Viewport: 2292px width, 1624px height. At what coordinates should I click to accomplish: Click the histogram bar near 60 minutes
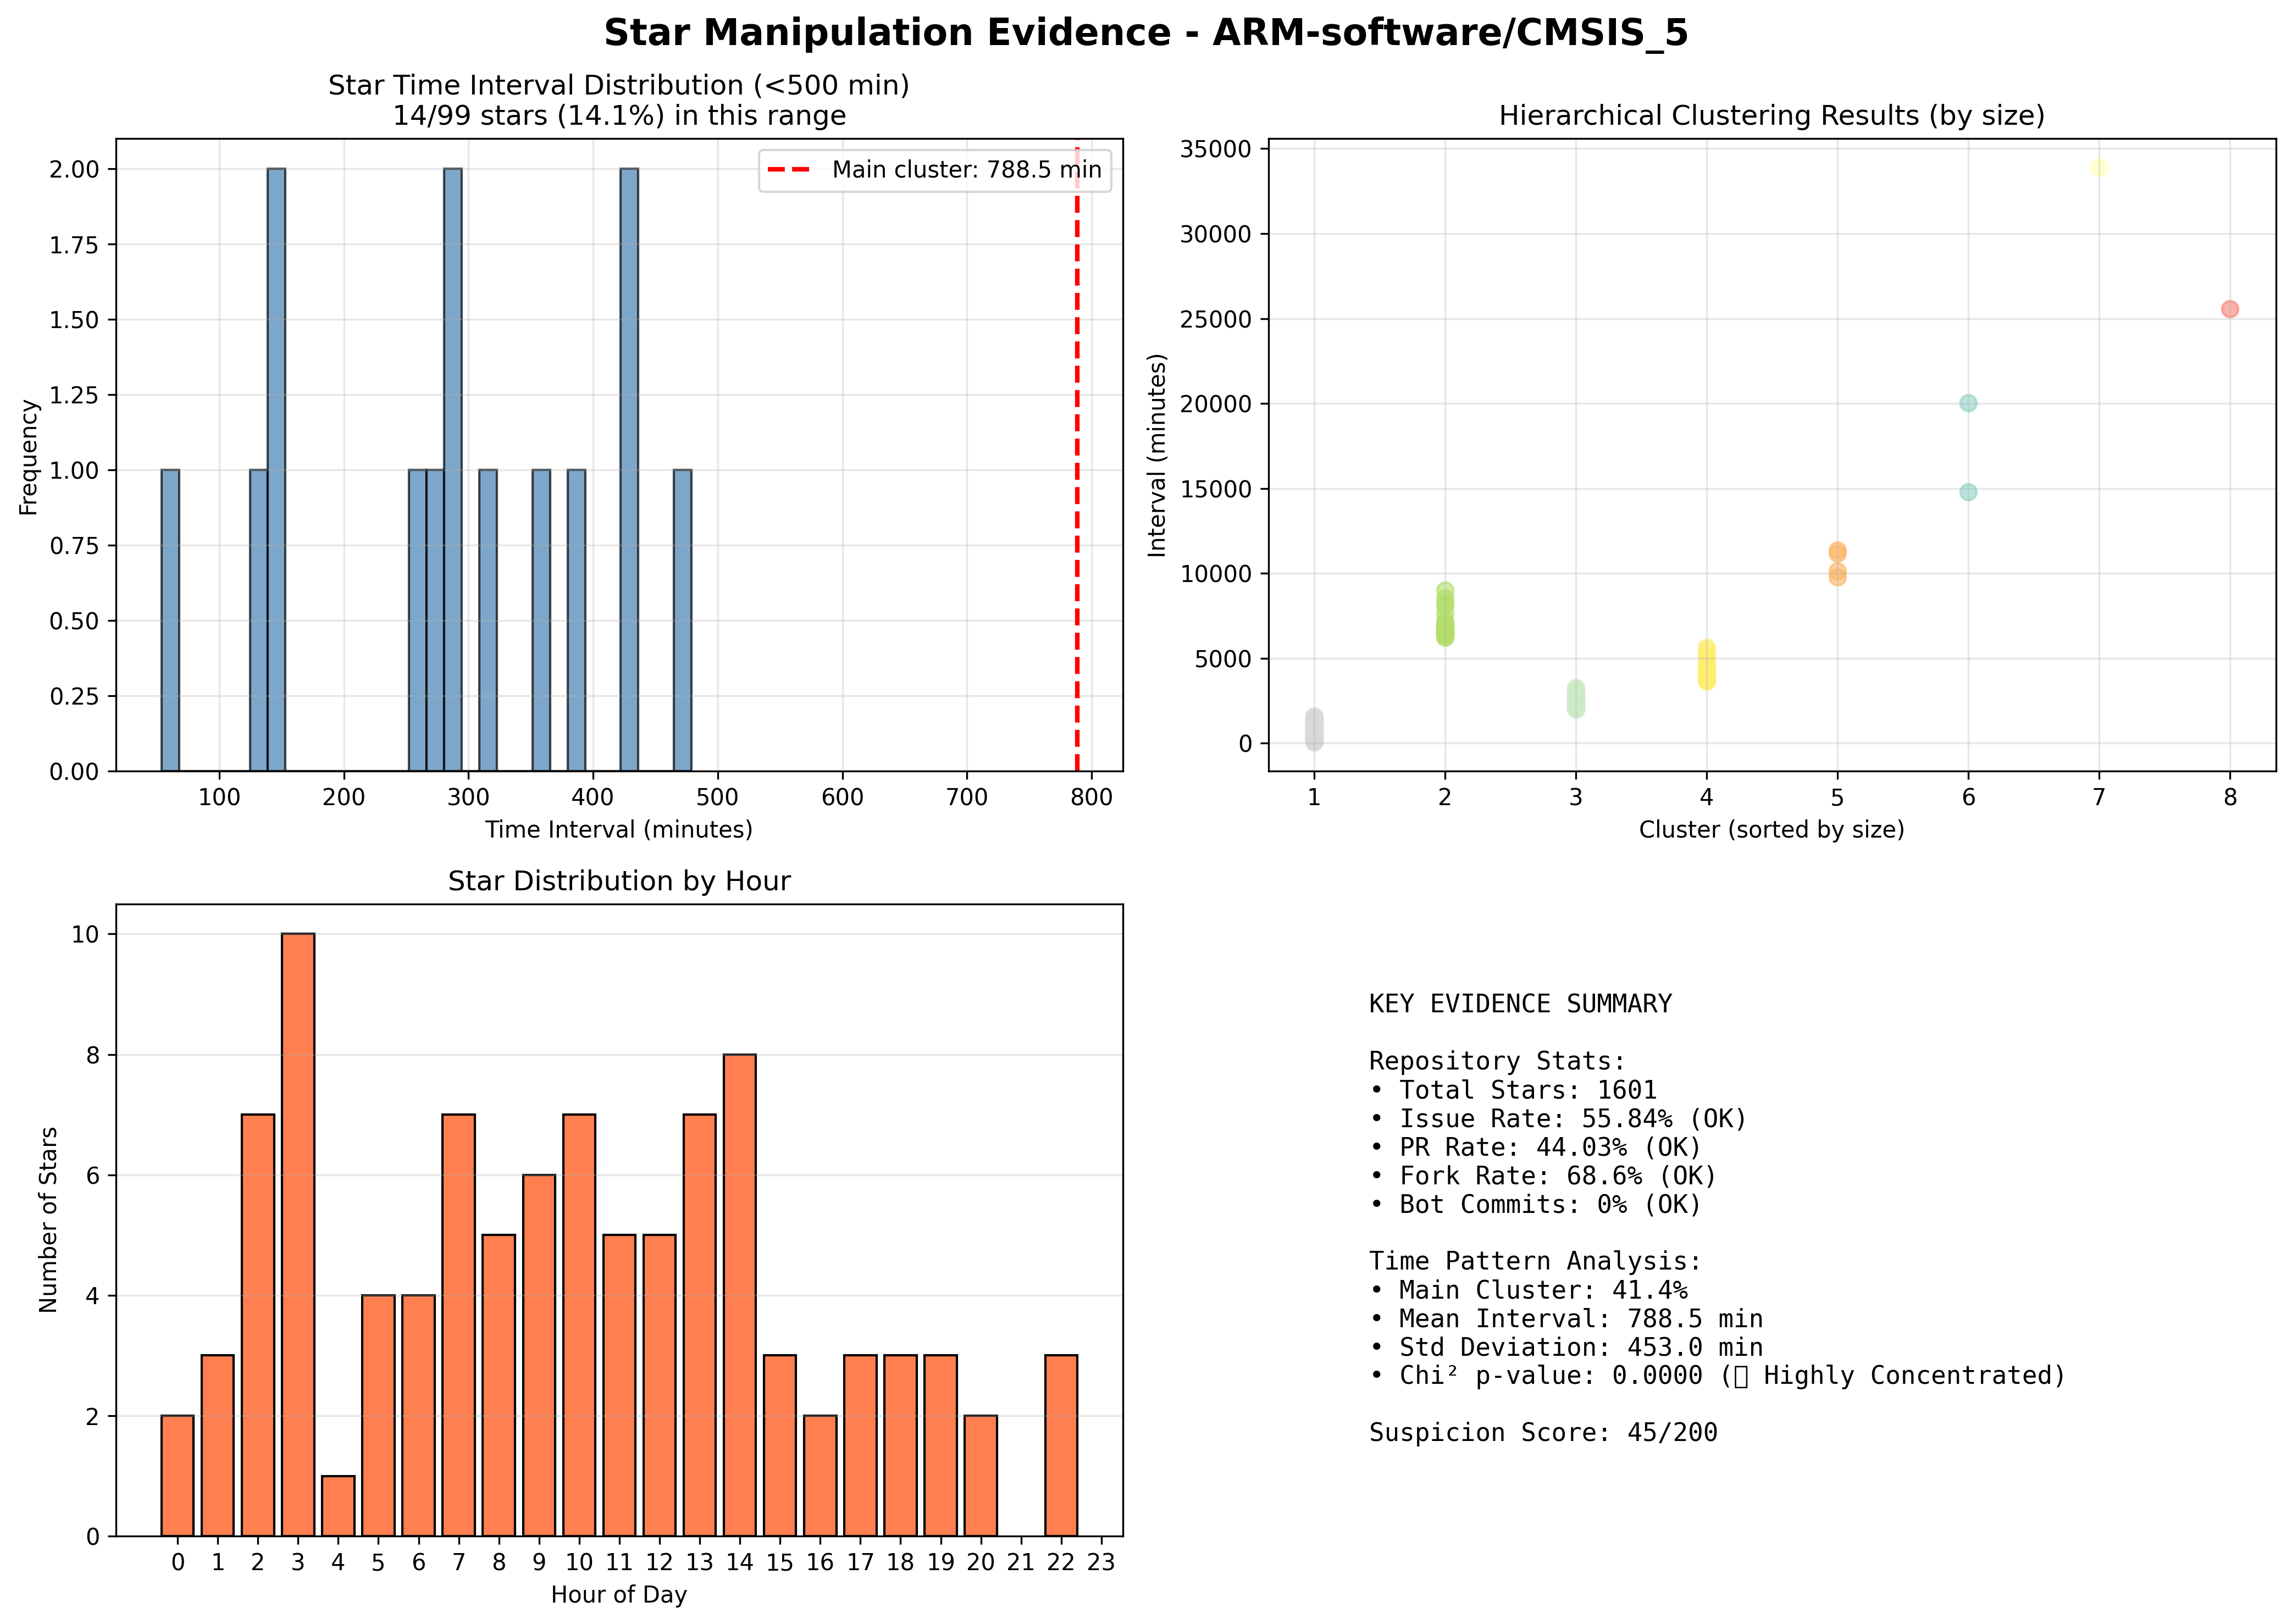[170, 620]
